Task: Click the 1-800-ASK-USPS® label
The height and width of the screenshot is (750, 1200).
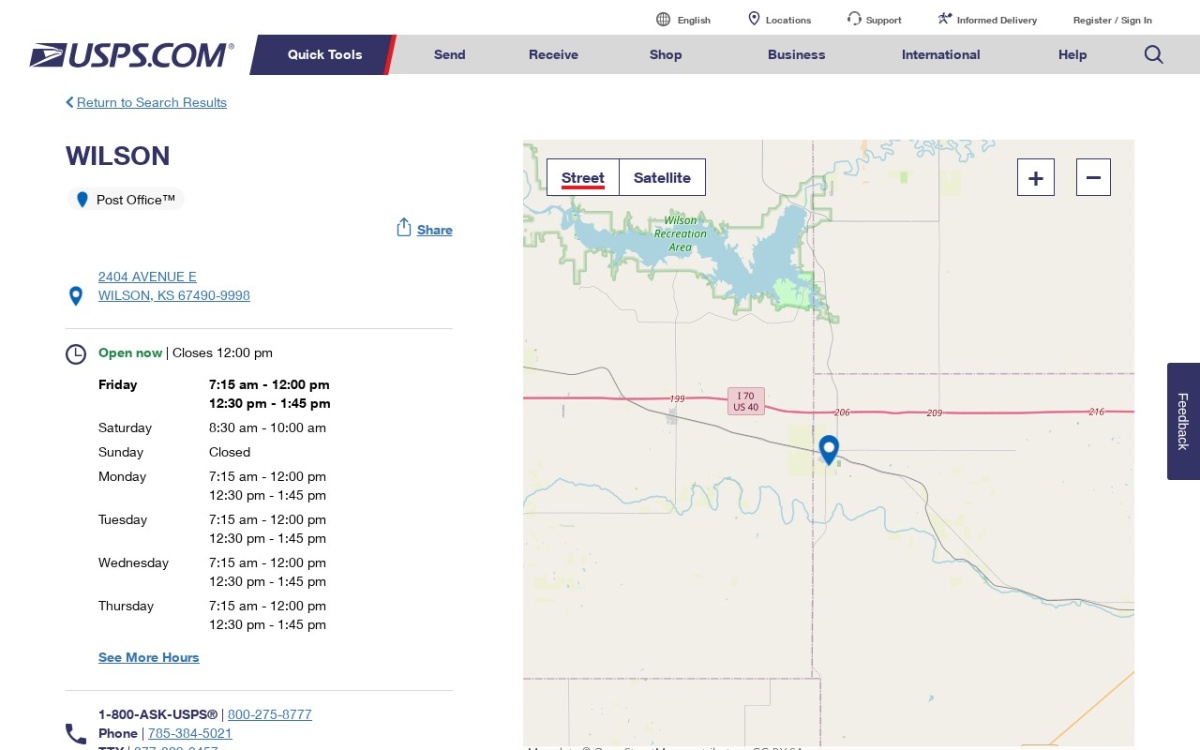Action: [x=158, y=714]
